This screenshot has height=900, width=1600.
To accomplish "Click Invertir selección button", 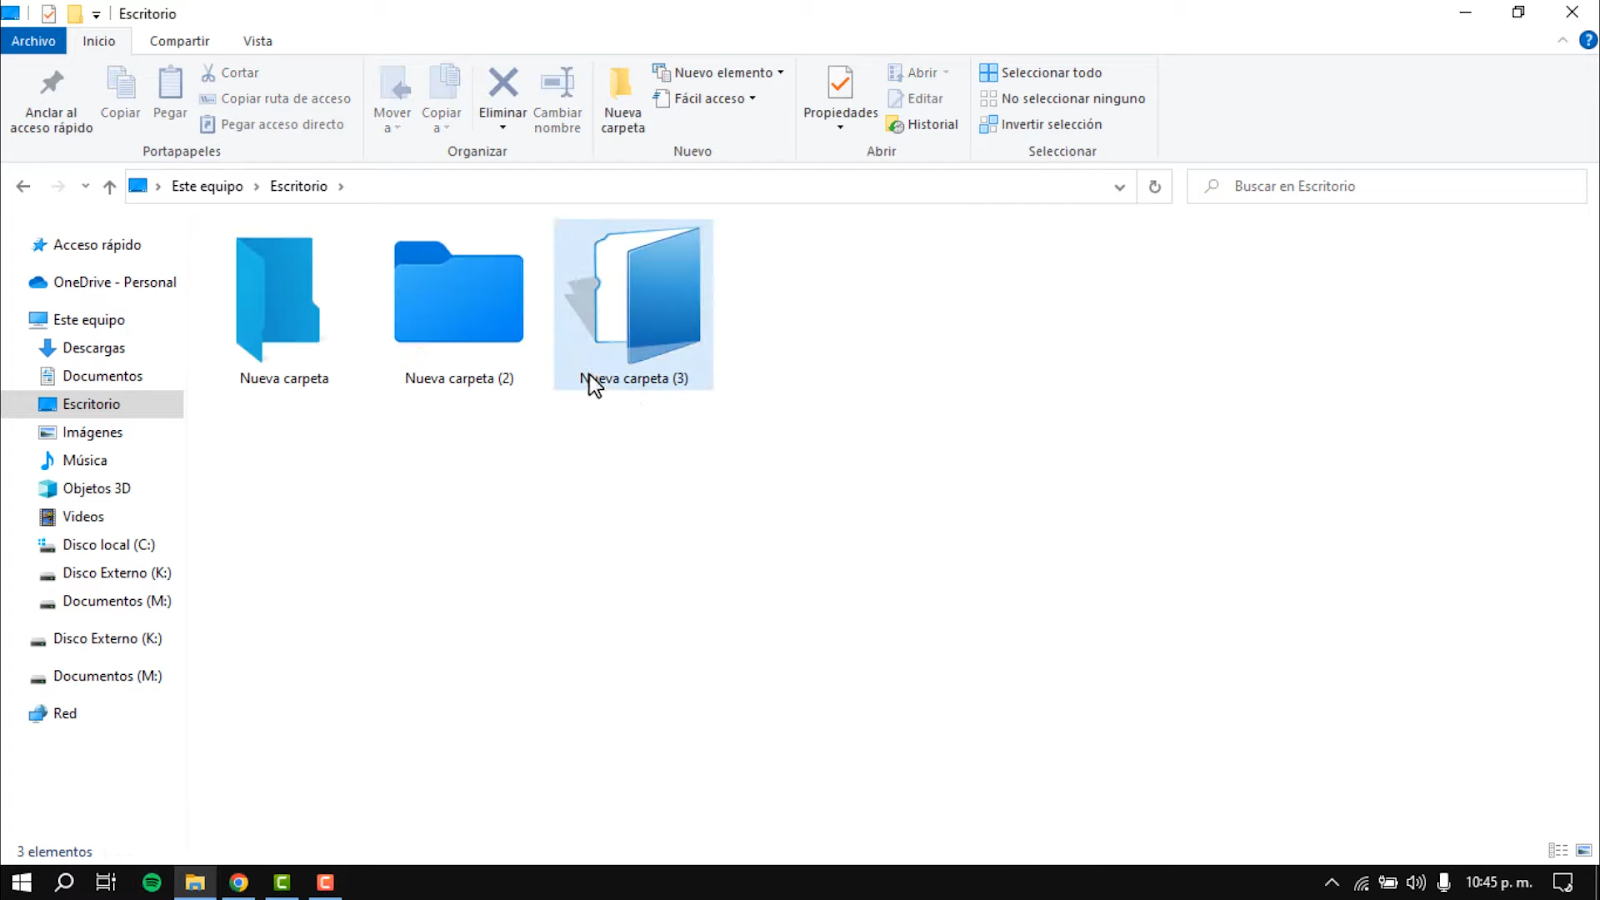I will pyautogui.click(x=1041, y=125).
